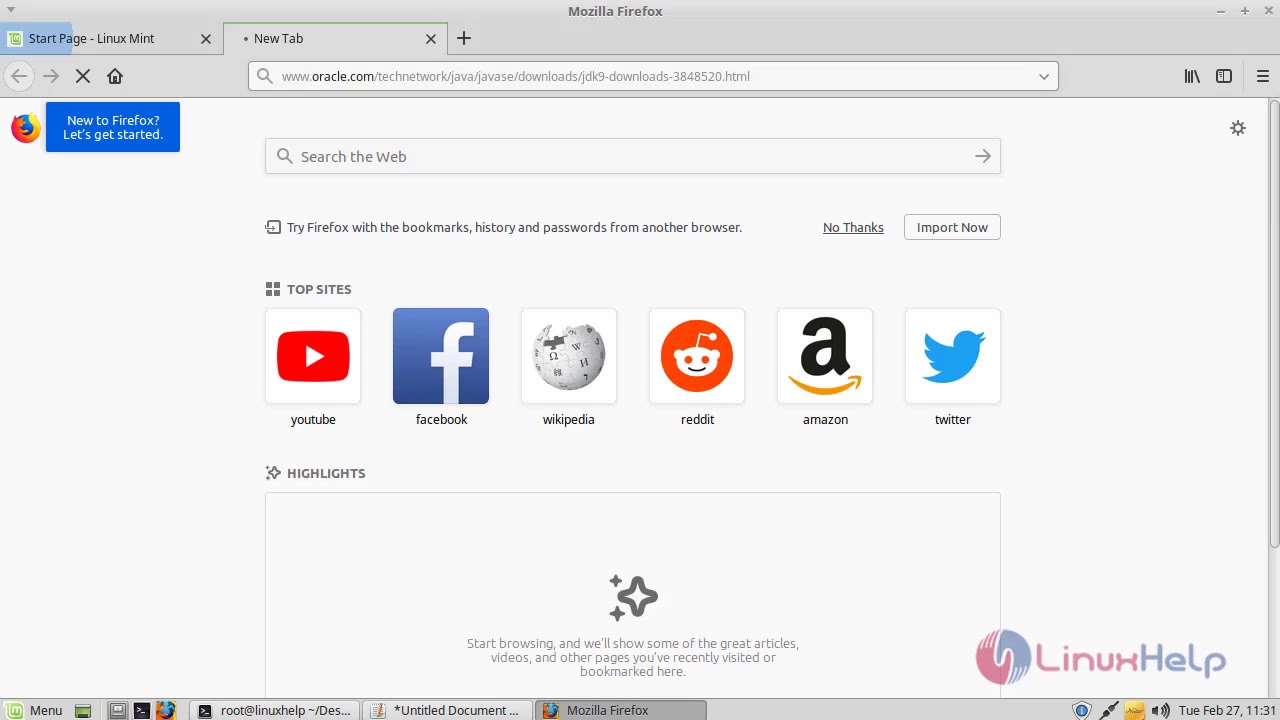Close the Start Page - Linux Mint tab
This screenshot has height=720, width=1280.
[x=206, y=38]
